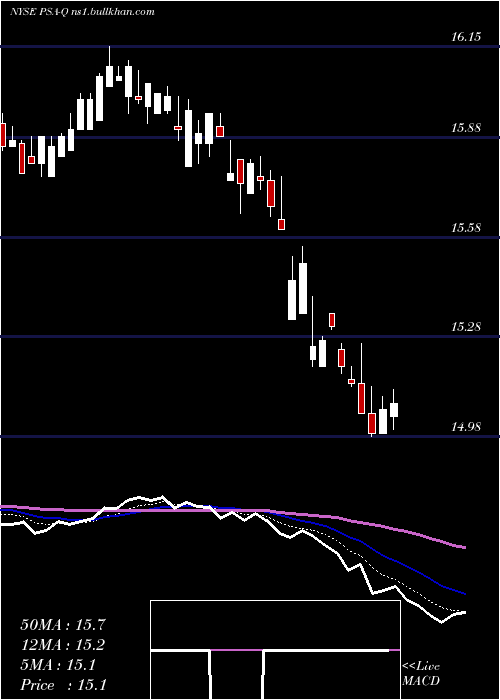The height and width of the screenshot is (700, 500).
Task: Click the <<Live MACD label
Action: (x=421, y=674)
